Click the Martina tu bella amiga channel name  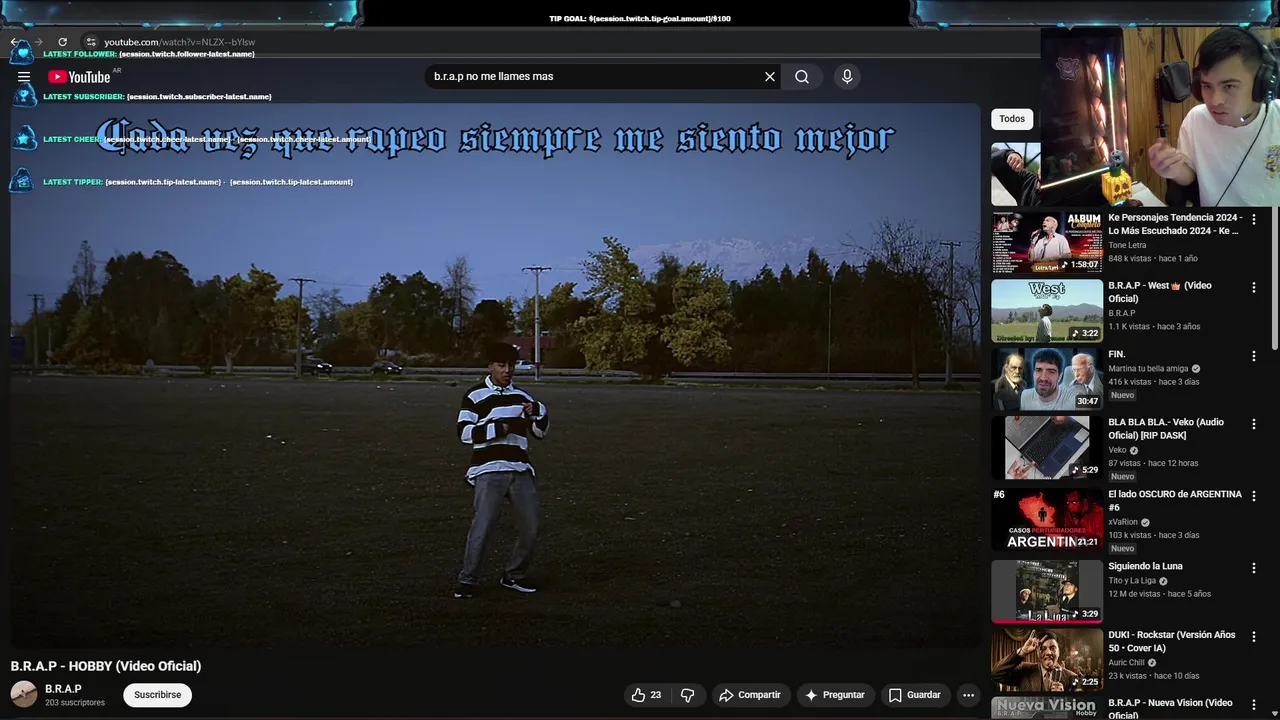click(x=1148, y=368)
